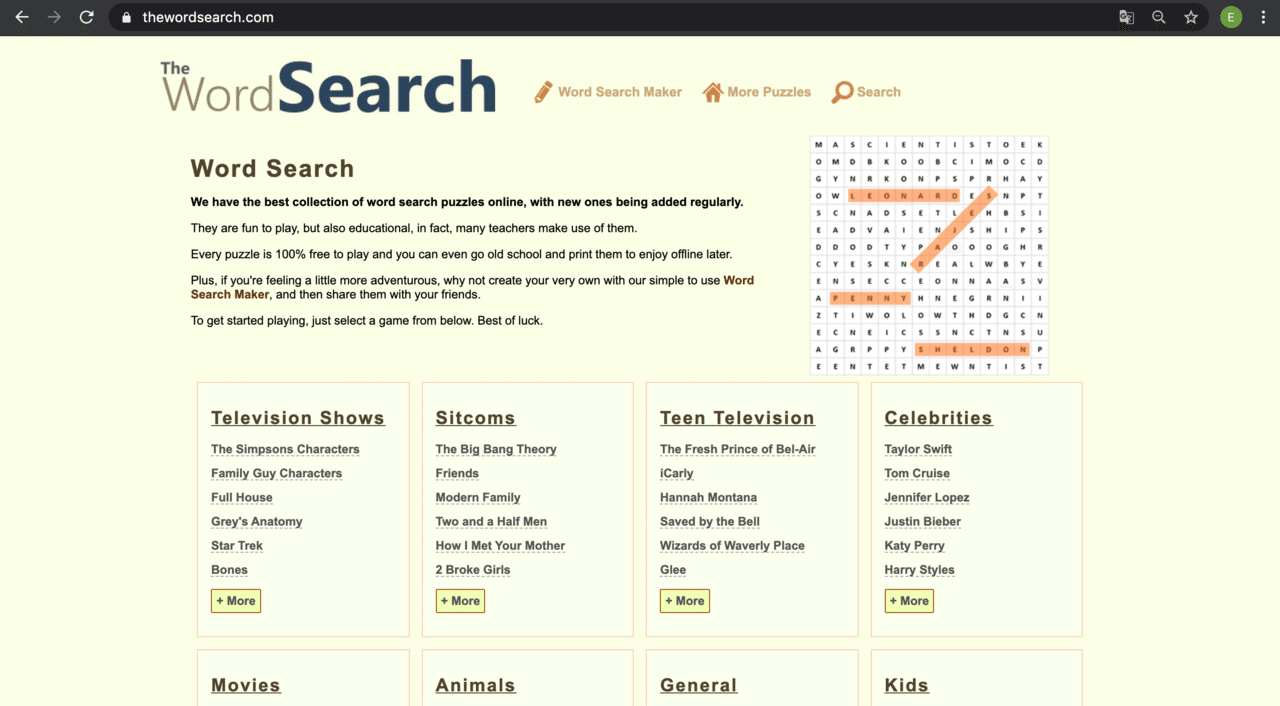Follow the inline Word Search Maker link in paragraph

pyautogui.click(x=473, y=287)
